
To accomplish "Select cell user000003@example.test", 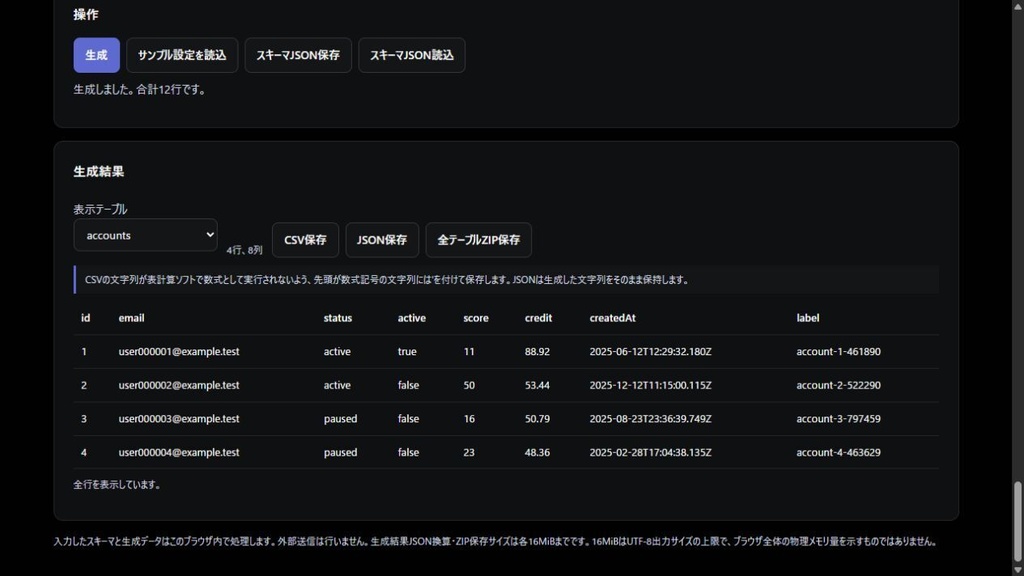I will (x=179, y=419).
